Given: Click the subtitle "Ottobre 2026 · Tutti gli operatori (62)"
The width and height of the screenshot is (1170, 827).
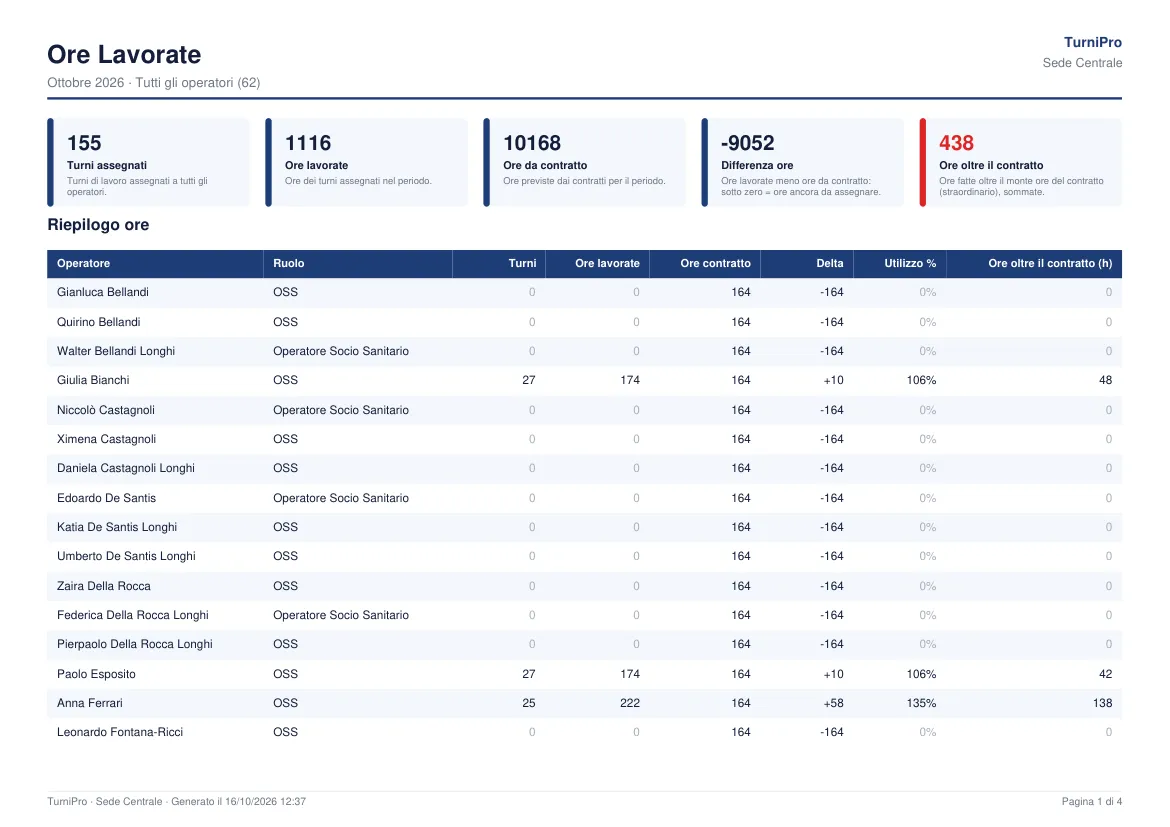Looking at the screenshot, I should pyautogui.click(x=154, y=83).
